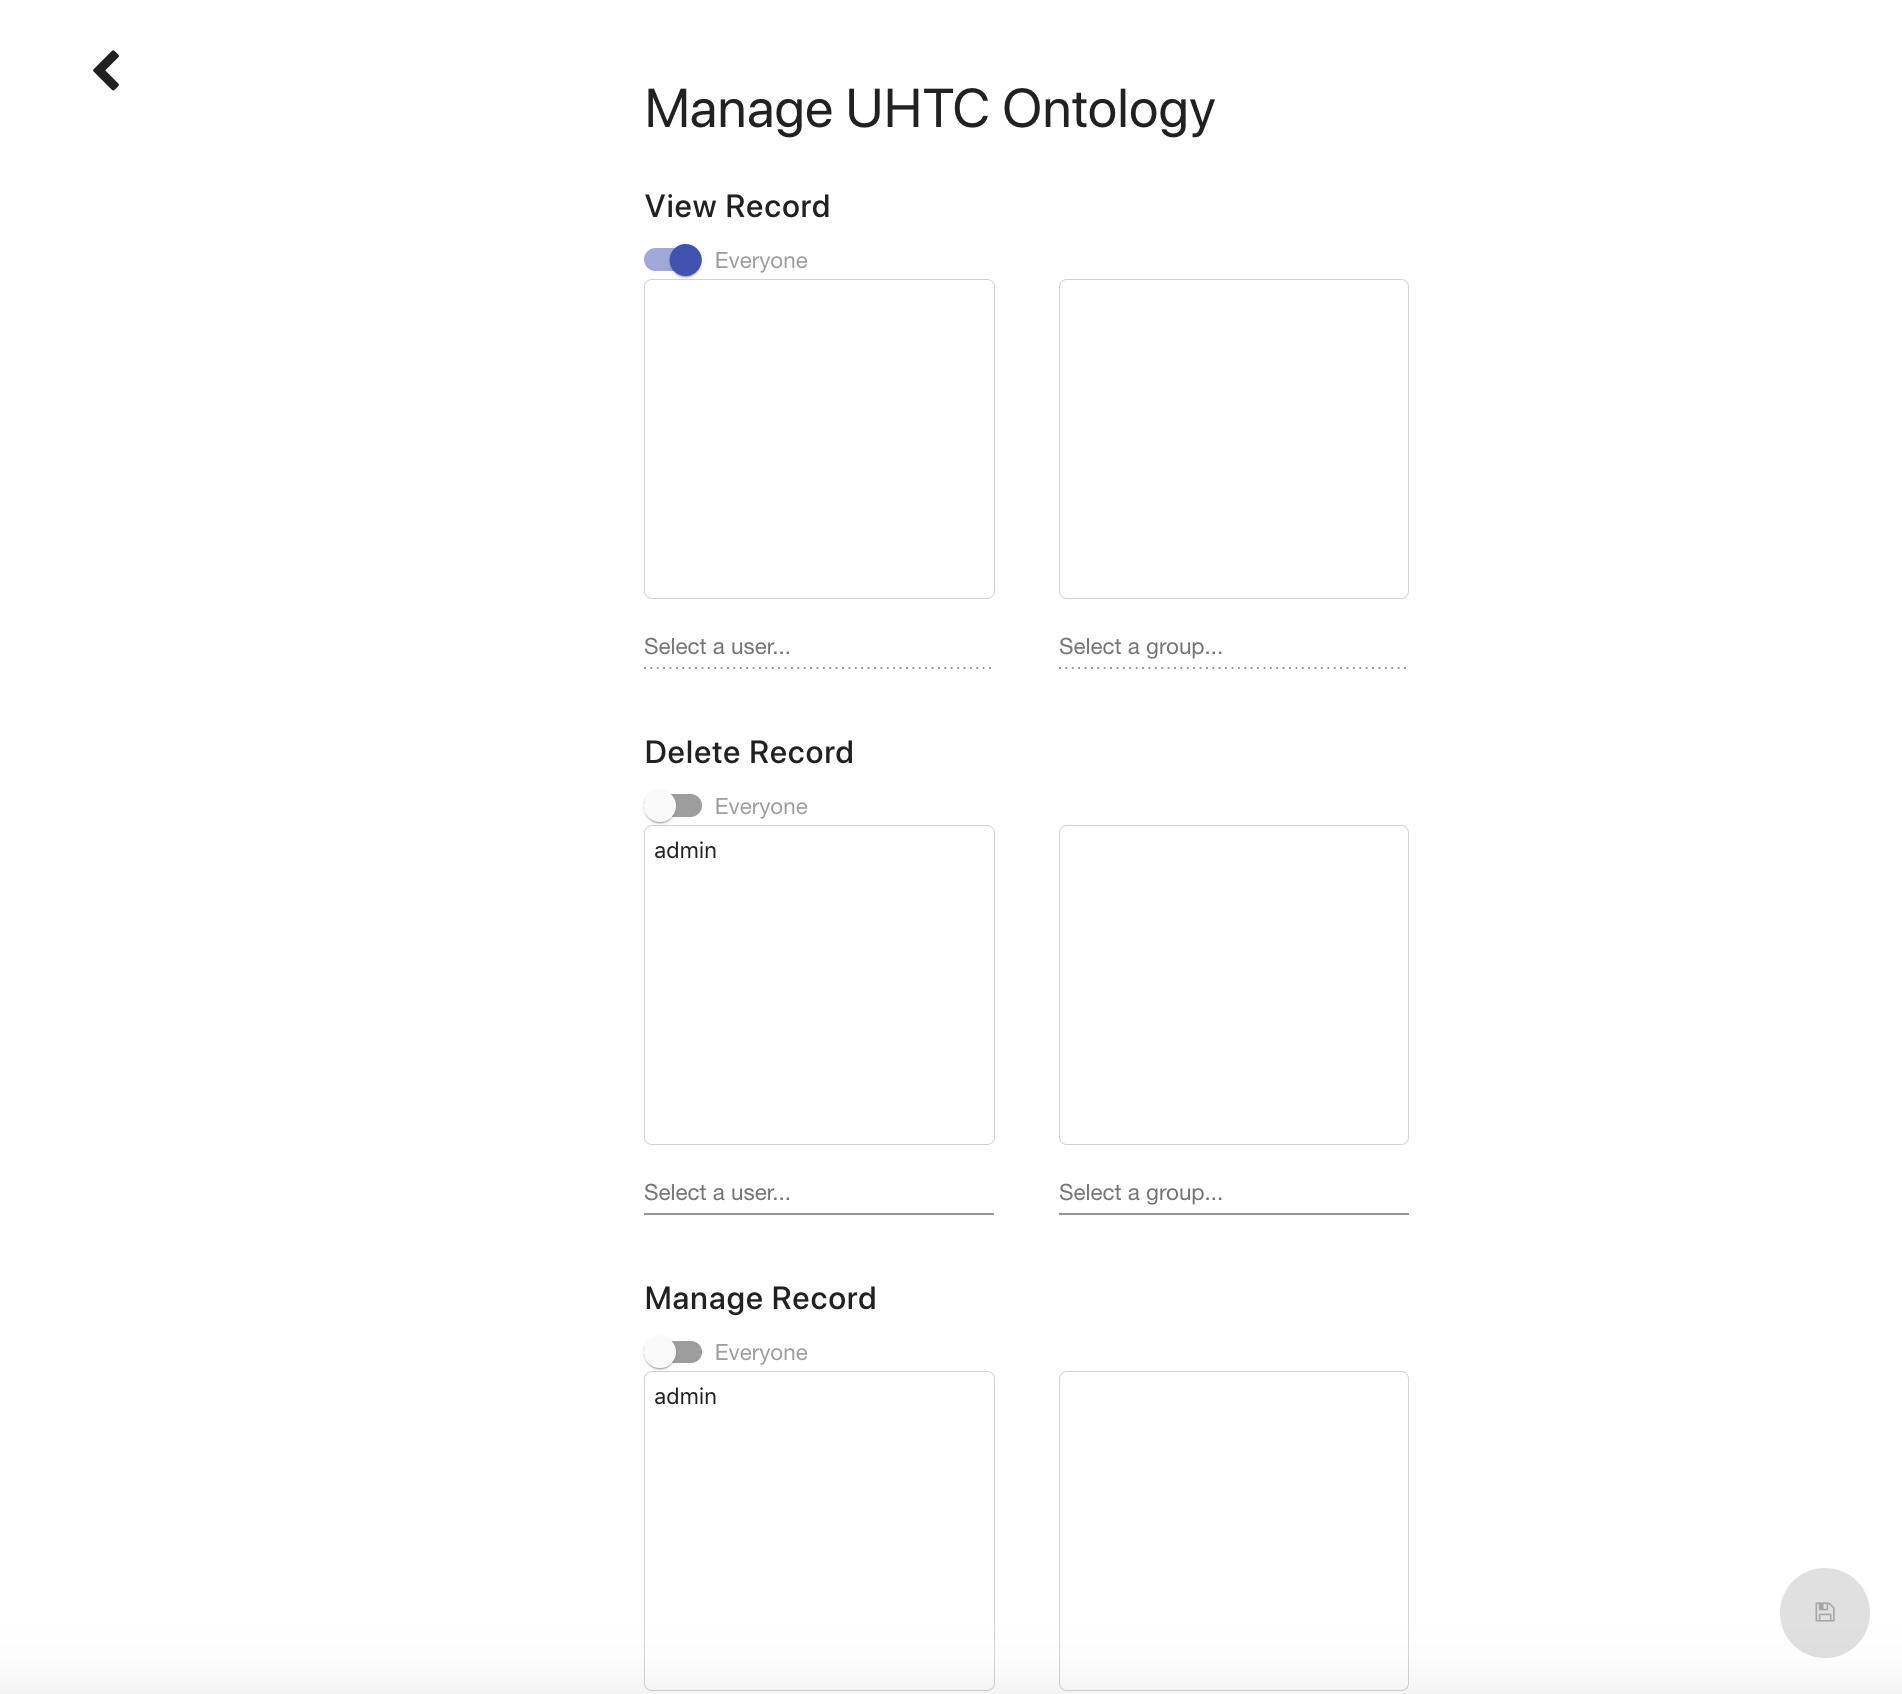
Task: Turn on Everyone switch under Manage Record
Action: [673, 1352]
